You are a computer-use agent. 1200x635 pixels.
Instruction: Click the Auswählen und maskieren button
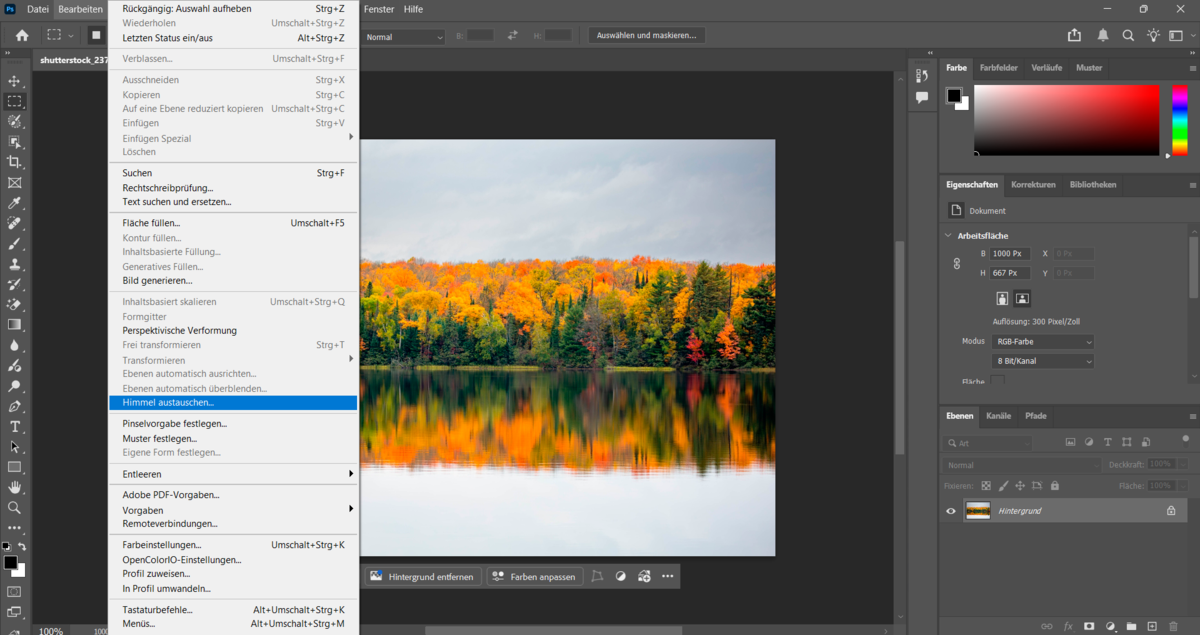point(648,34)
